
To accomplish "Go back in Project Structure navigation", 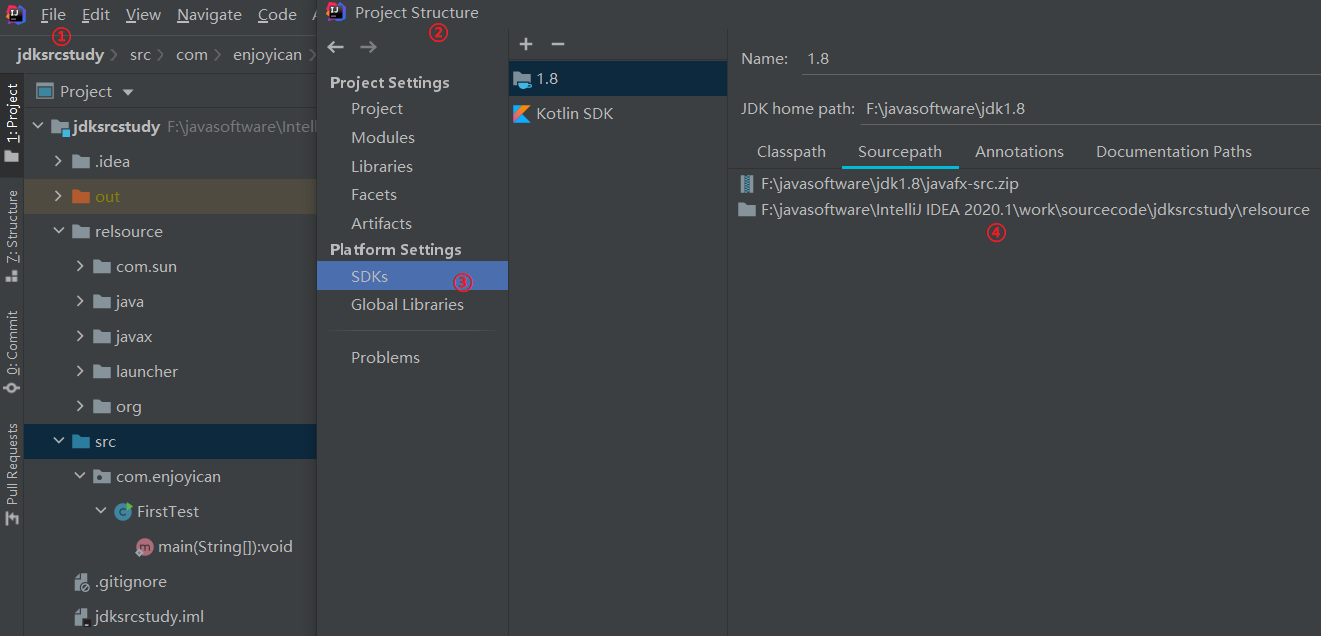I will tap(336, 47).
